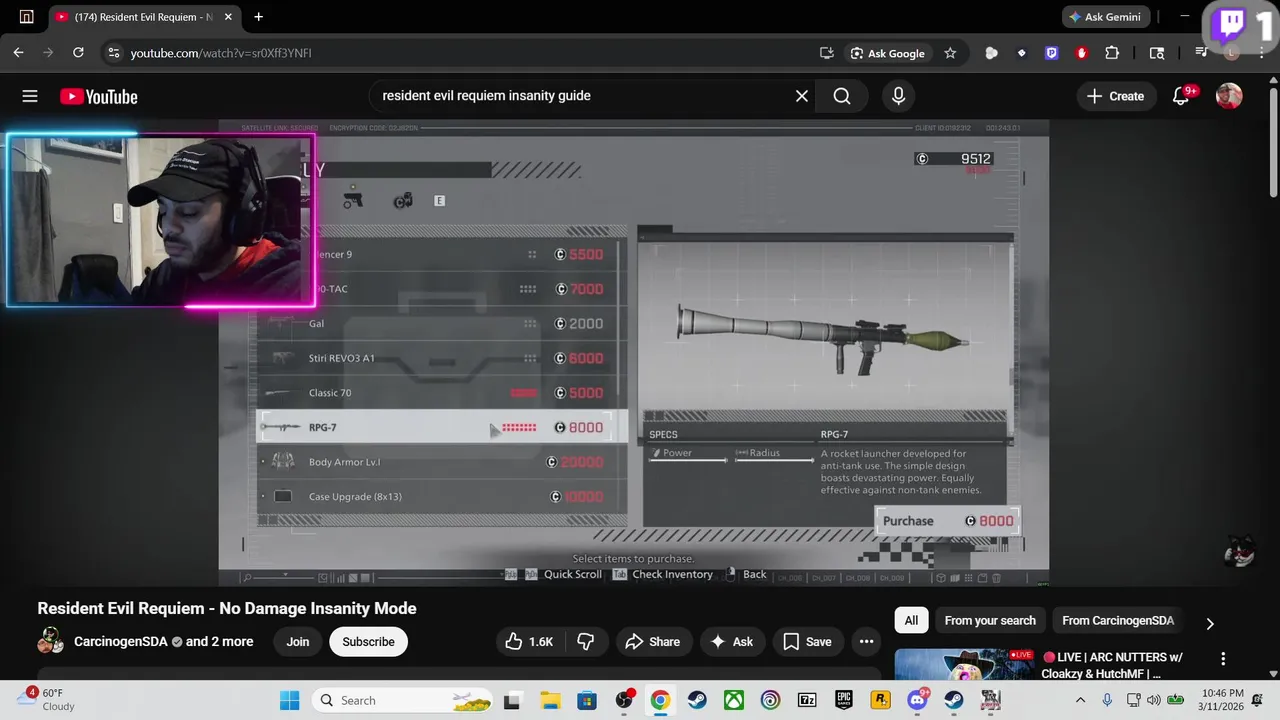Viewport: 1280px width, 720px height.
Task: Go back with the browser back arrow
Action: [18, 53]
